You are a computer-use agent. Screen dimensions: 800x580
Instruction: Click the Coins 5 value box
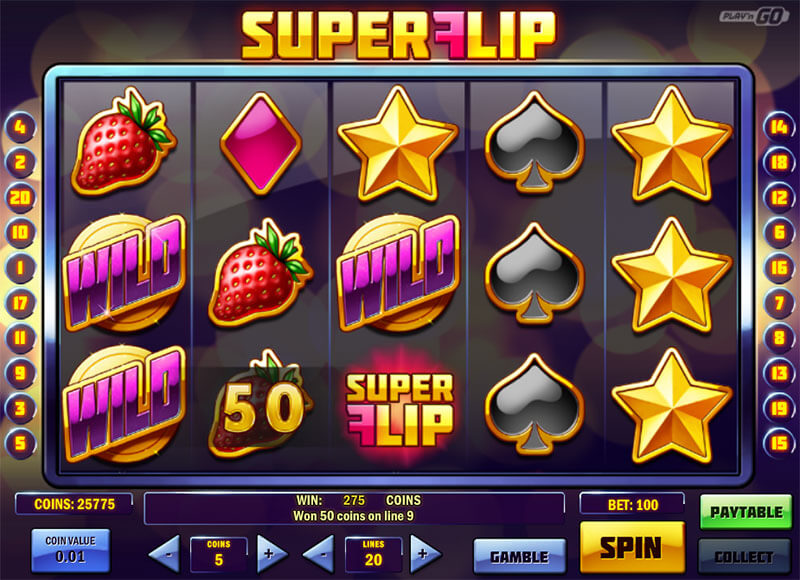click(218, 554)
